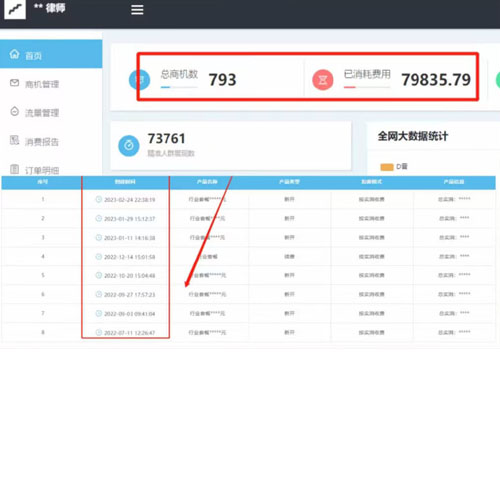
Task: Click clock icon in table row 8
Action: (99, 332)
